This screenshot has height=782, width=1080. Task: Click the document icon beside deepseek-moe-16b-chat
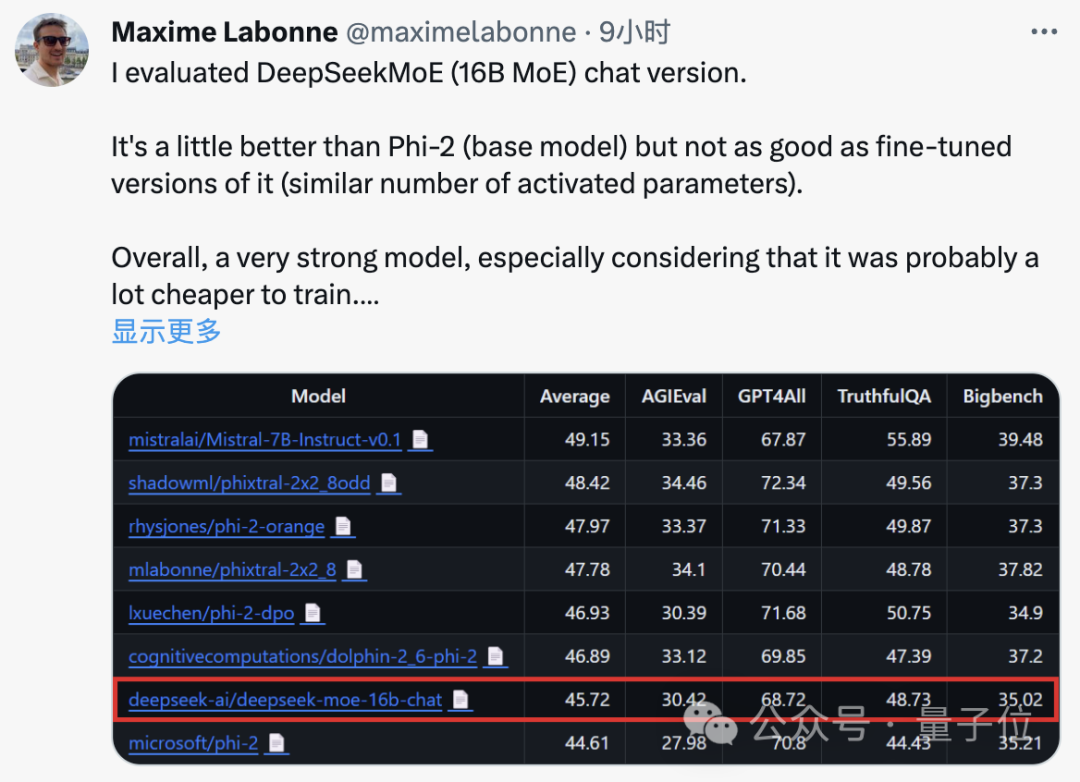460,700
